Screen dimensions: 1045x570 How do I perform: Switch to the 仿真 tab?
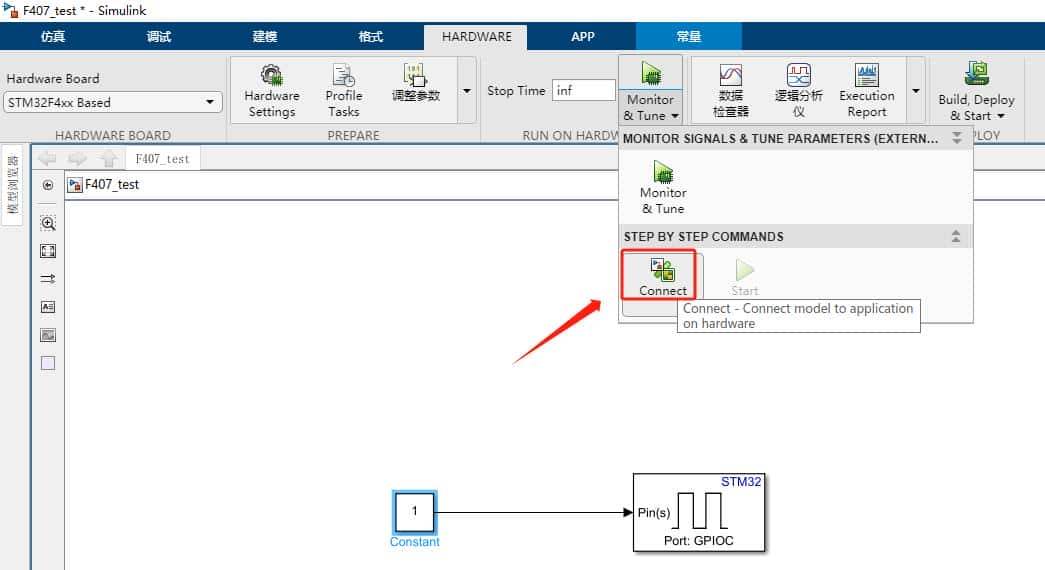(53, 37)
